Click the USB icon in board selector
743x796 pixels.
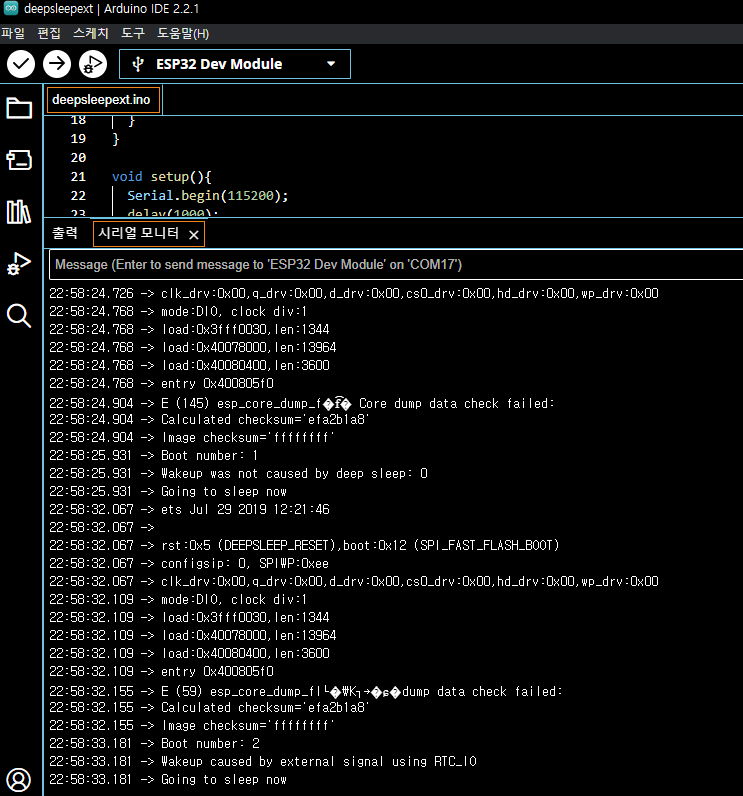pyautogui.click(x=138, y=64)
